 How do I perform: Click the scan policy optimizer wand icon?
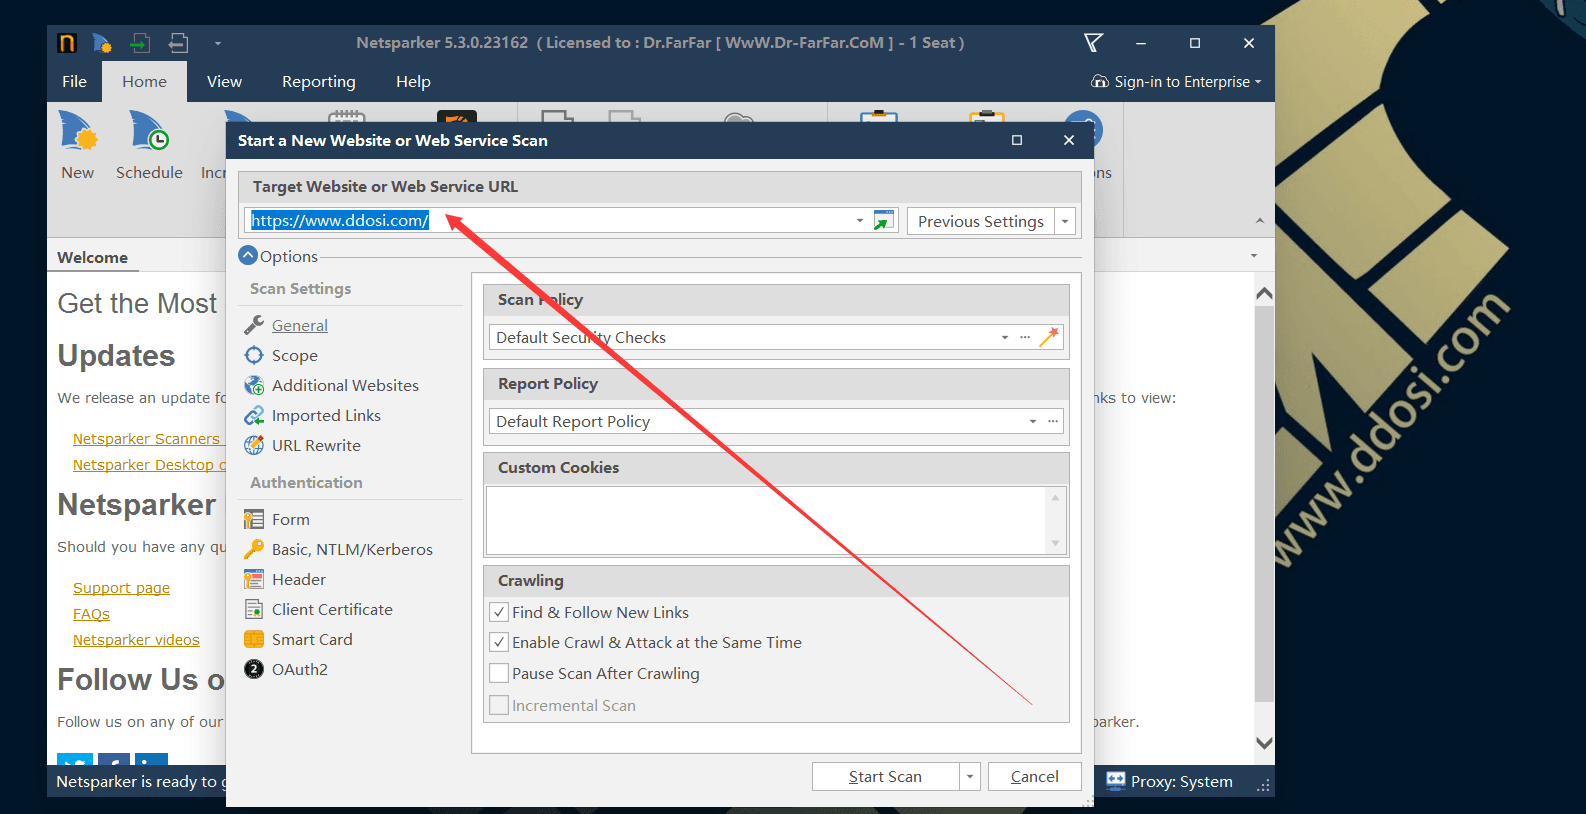[x=1048, y=338]
